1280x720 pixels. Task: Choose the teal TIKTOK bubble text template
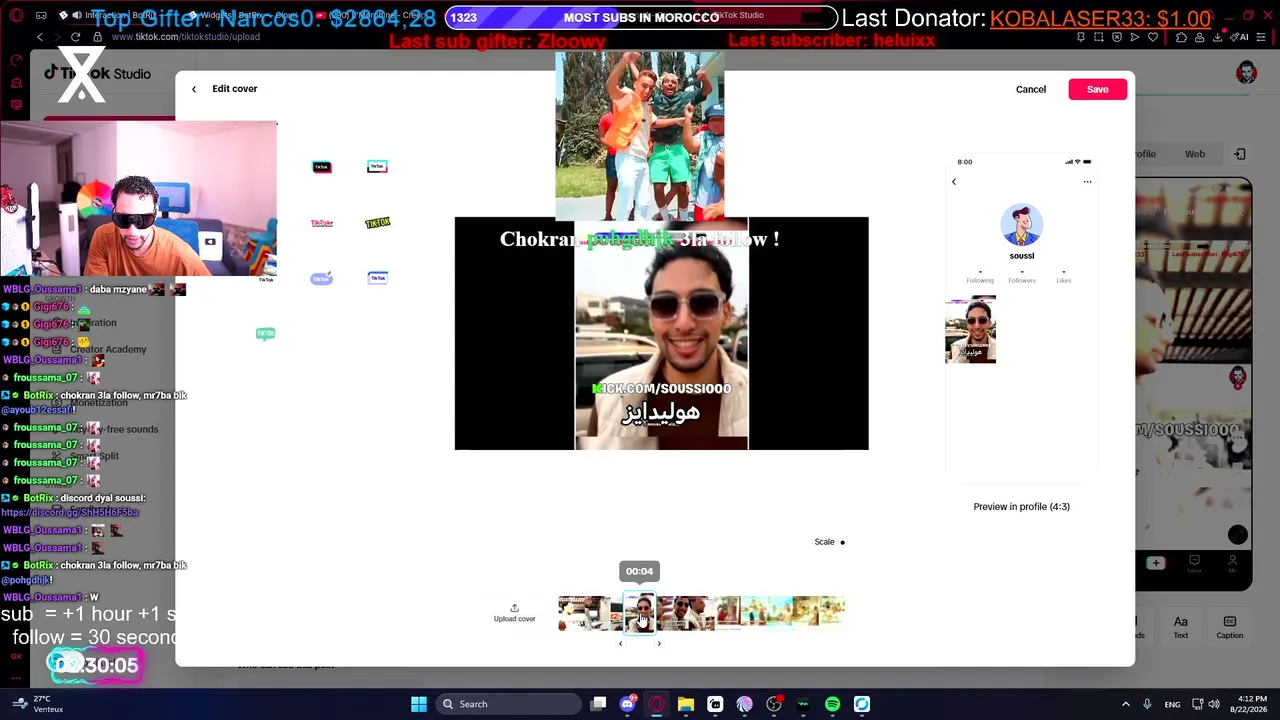tap(265, 334)
